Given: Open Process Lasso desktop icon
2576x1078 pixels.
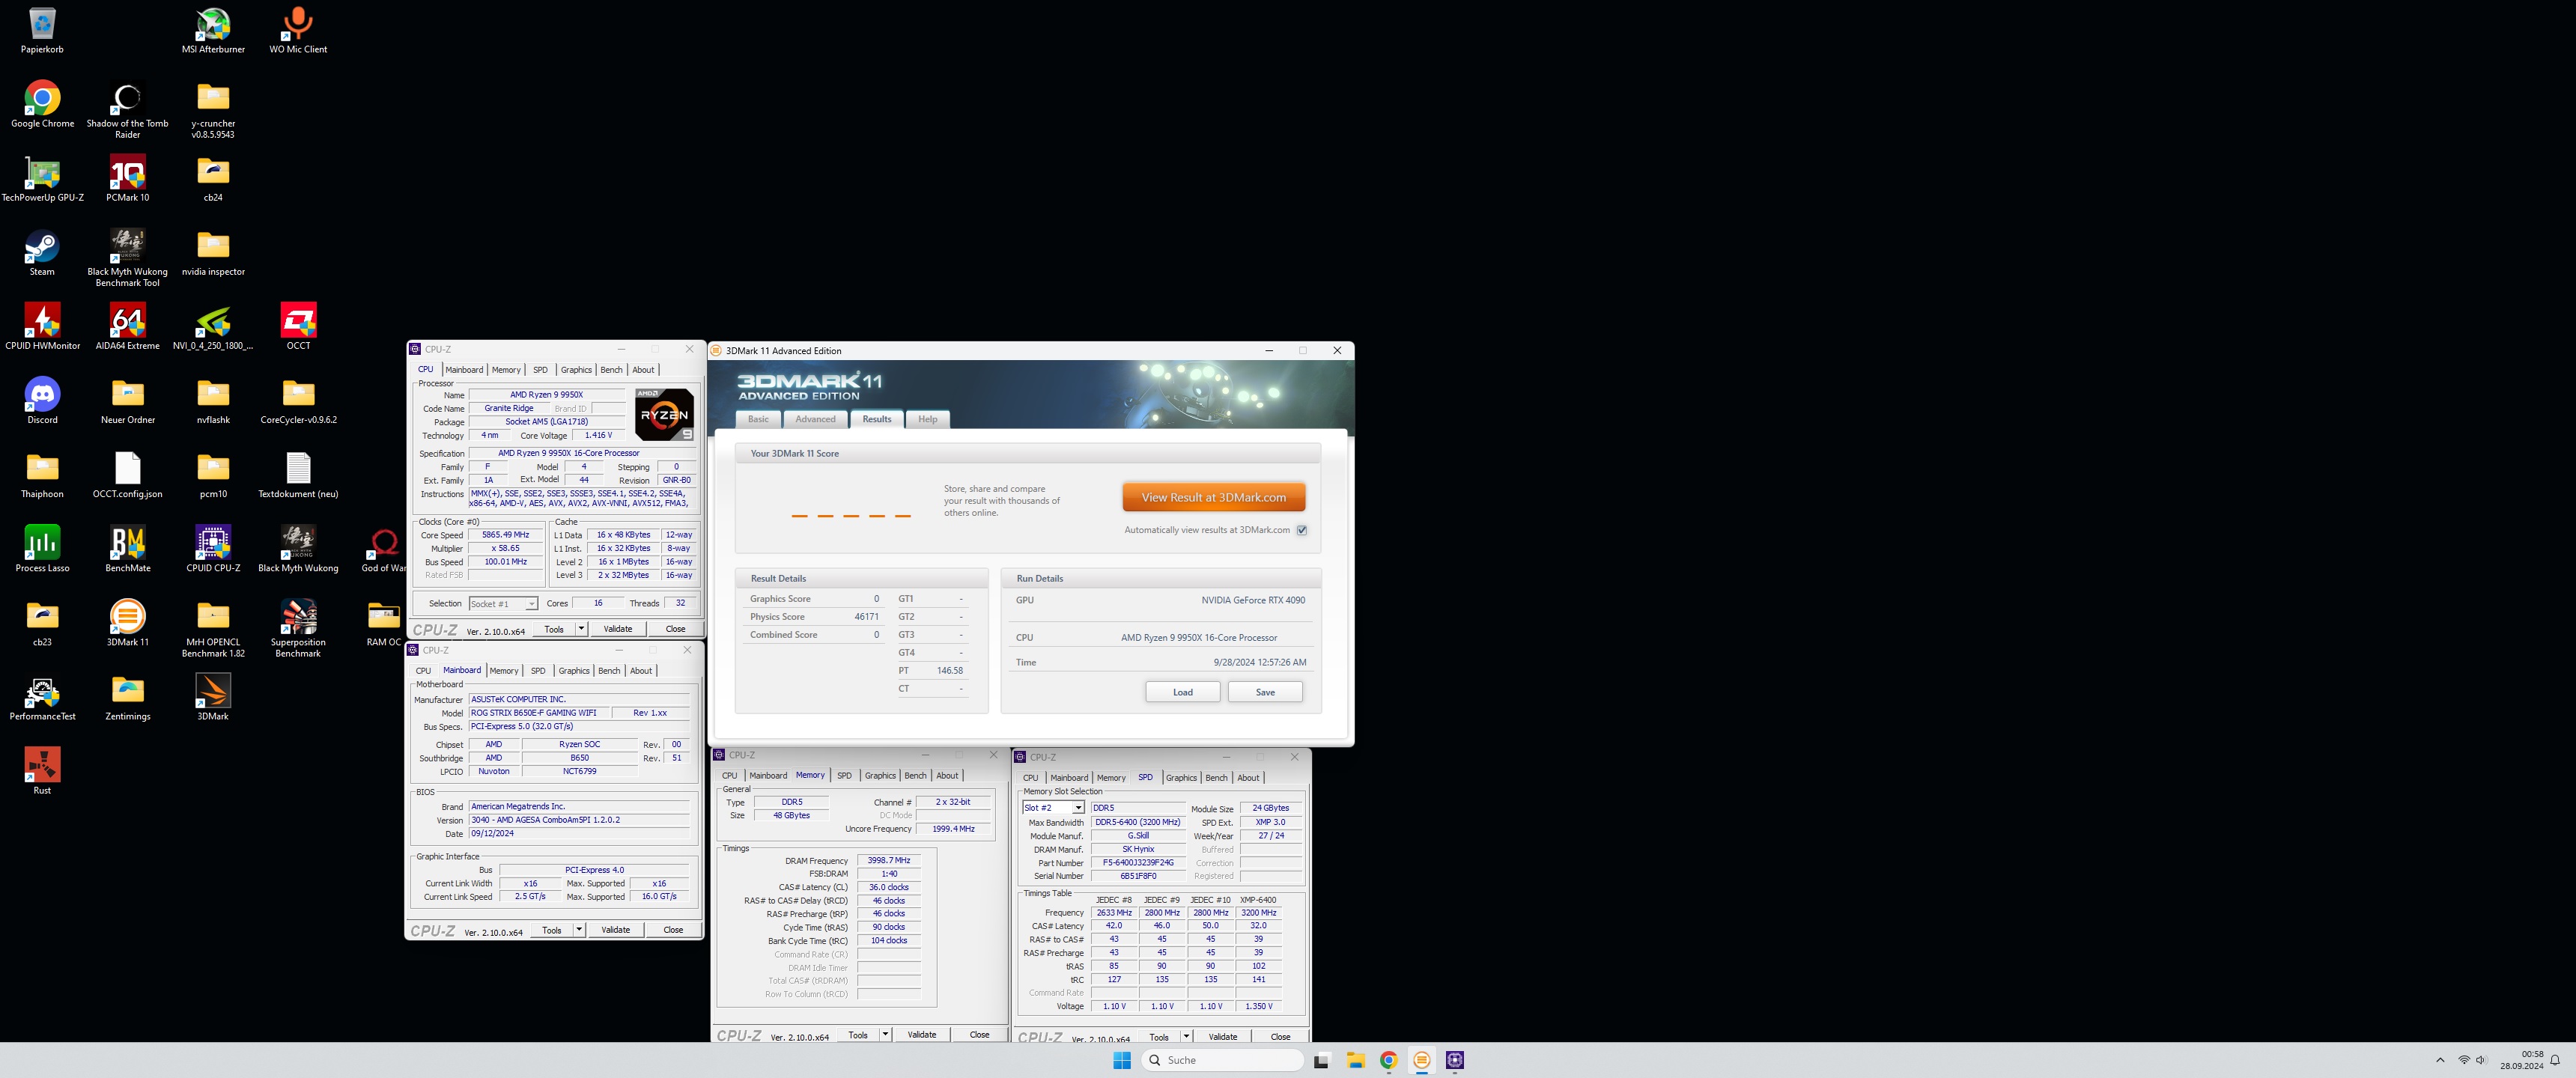Looking at the screenshot, I should pyautogui.click(x=42, y=548).
